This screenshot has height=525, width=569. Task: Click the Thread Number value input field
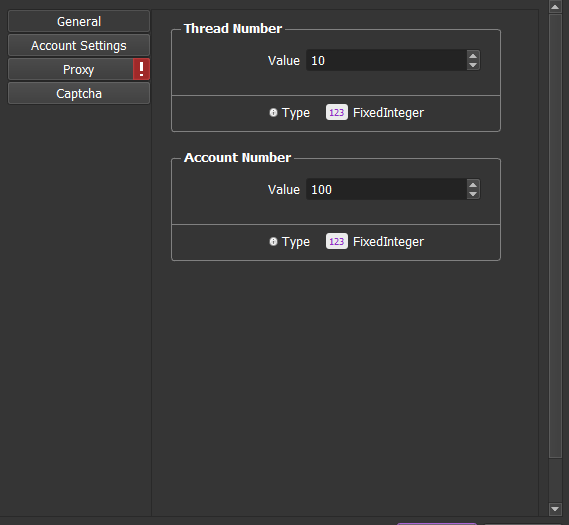pos(386,60)
